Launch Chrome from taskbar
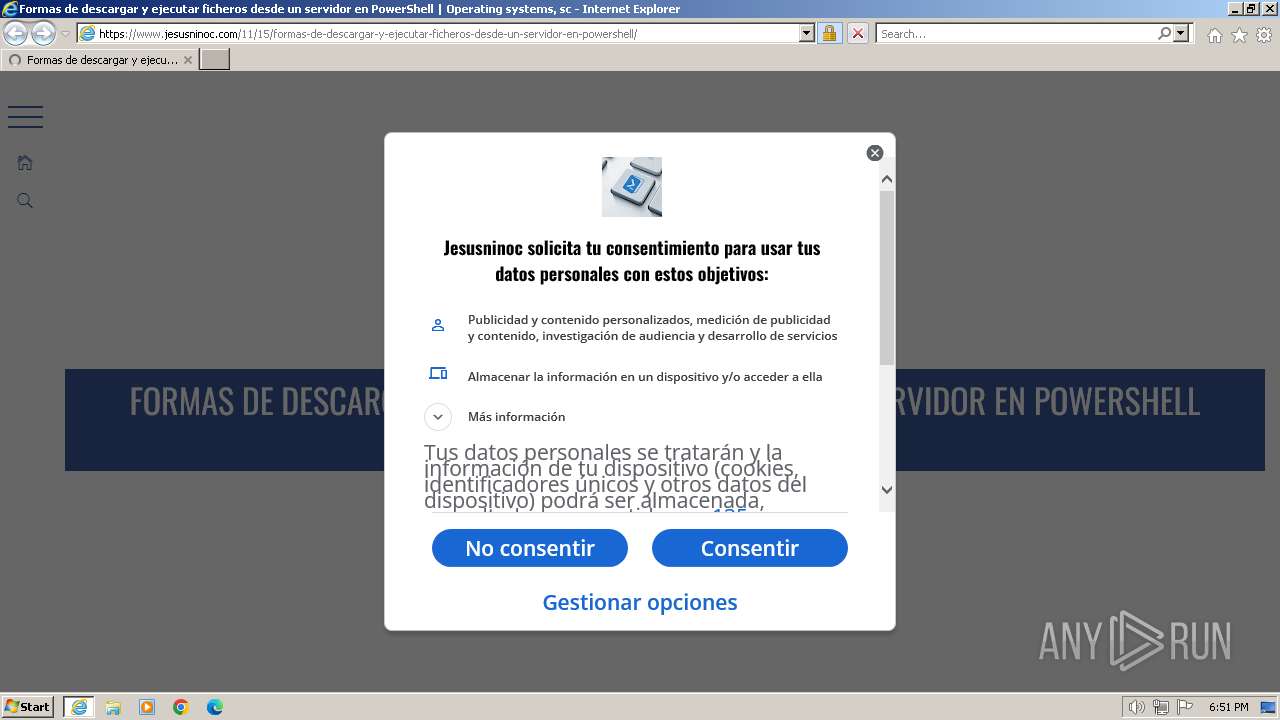The image size is (1280, 720). [181, 707]
